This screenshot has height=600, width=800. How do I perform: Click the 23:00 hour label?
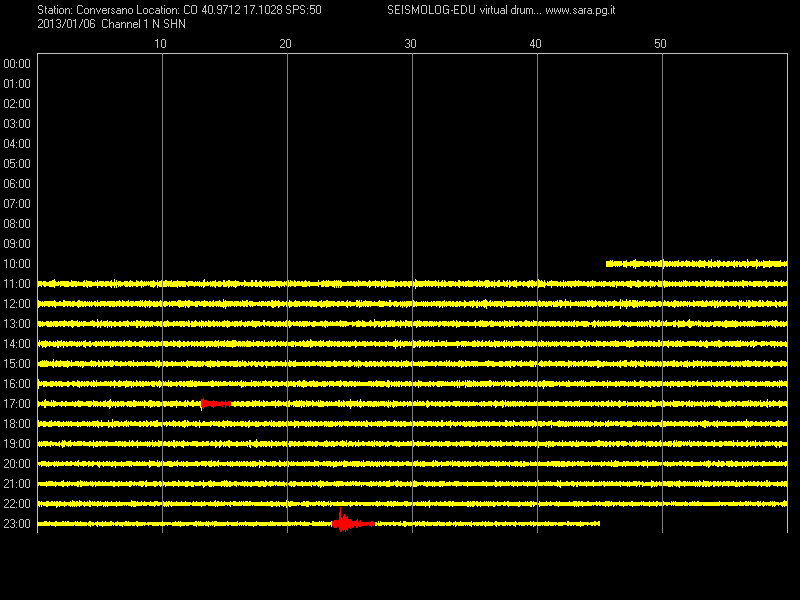[x=17, y=524]
